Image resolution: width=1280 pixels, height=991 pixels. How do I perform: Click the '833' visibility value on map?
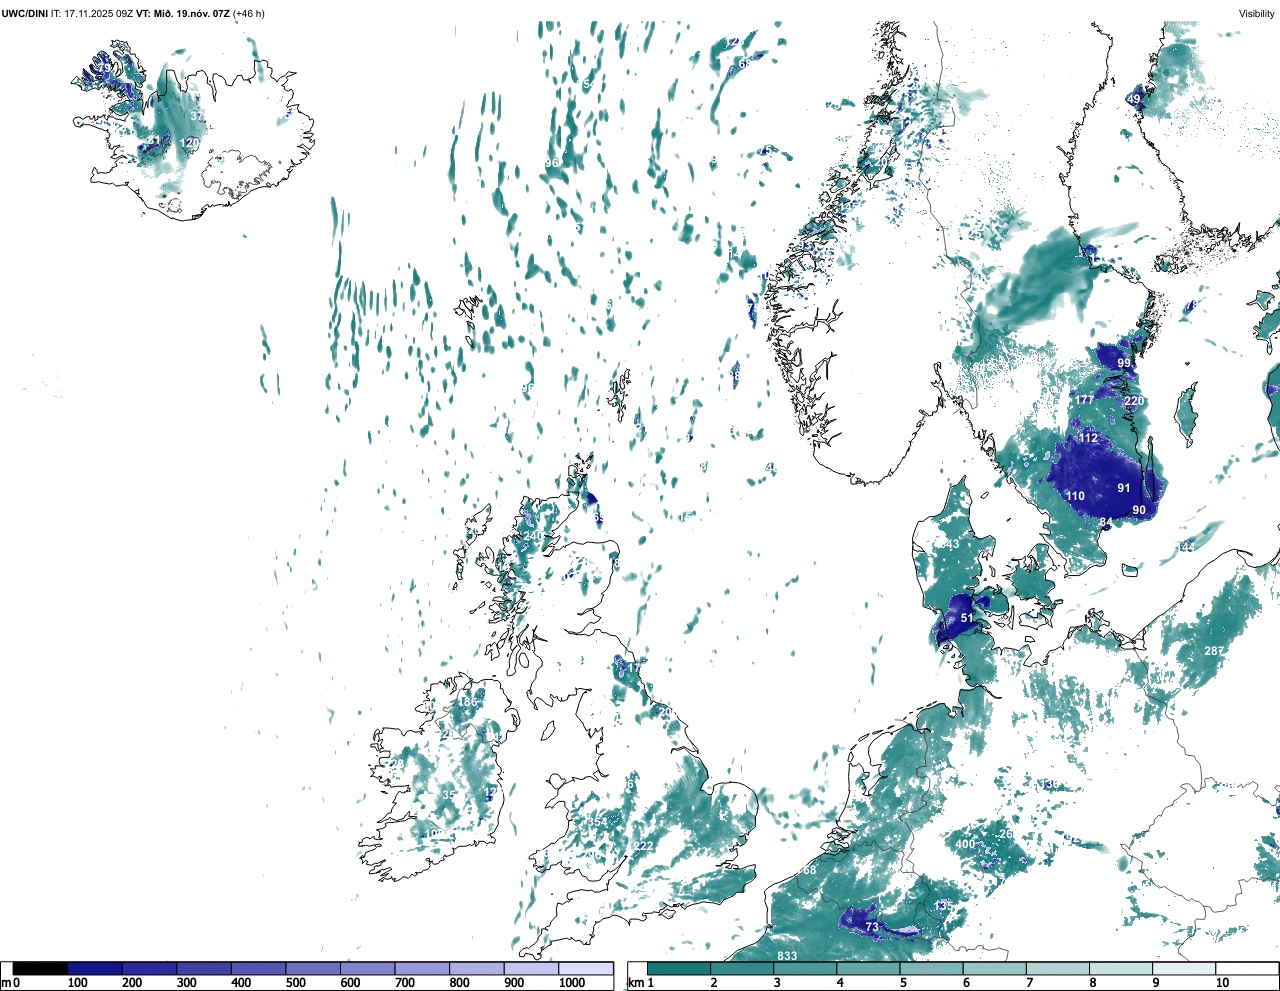(787, 956)
